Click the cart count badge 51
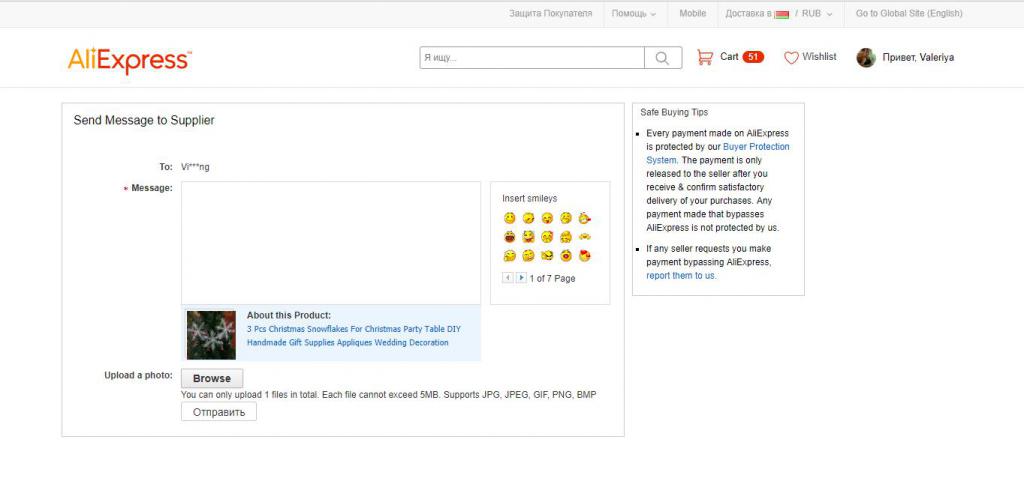The width and height of the screenshot is (1024, 490). pos(753,57)
